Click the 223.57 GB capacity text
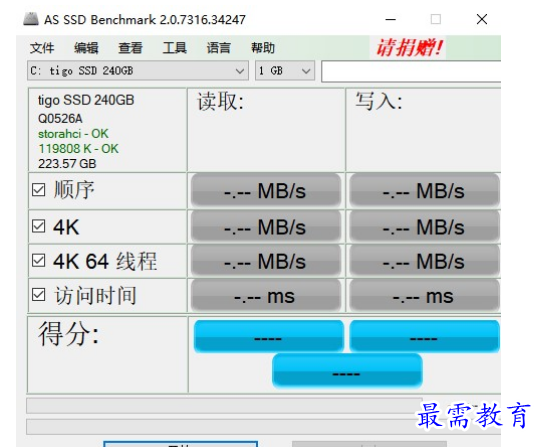539x447 pixels. [x=67, y=164]
